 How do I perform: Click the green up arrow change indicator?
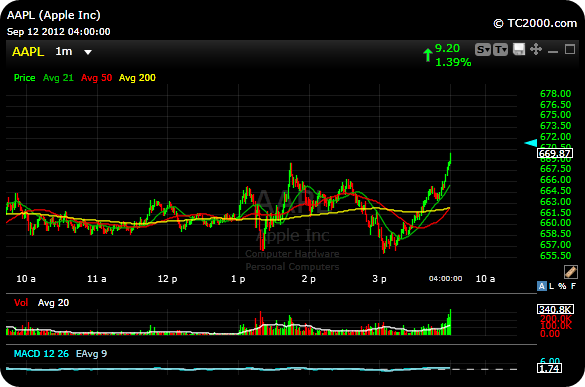coord(428,55)
